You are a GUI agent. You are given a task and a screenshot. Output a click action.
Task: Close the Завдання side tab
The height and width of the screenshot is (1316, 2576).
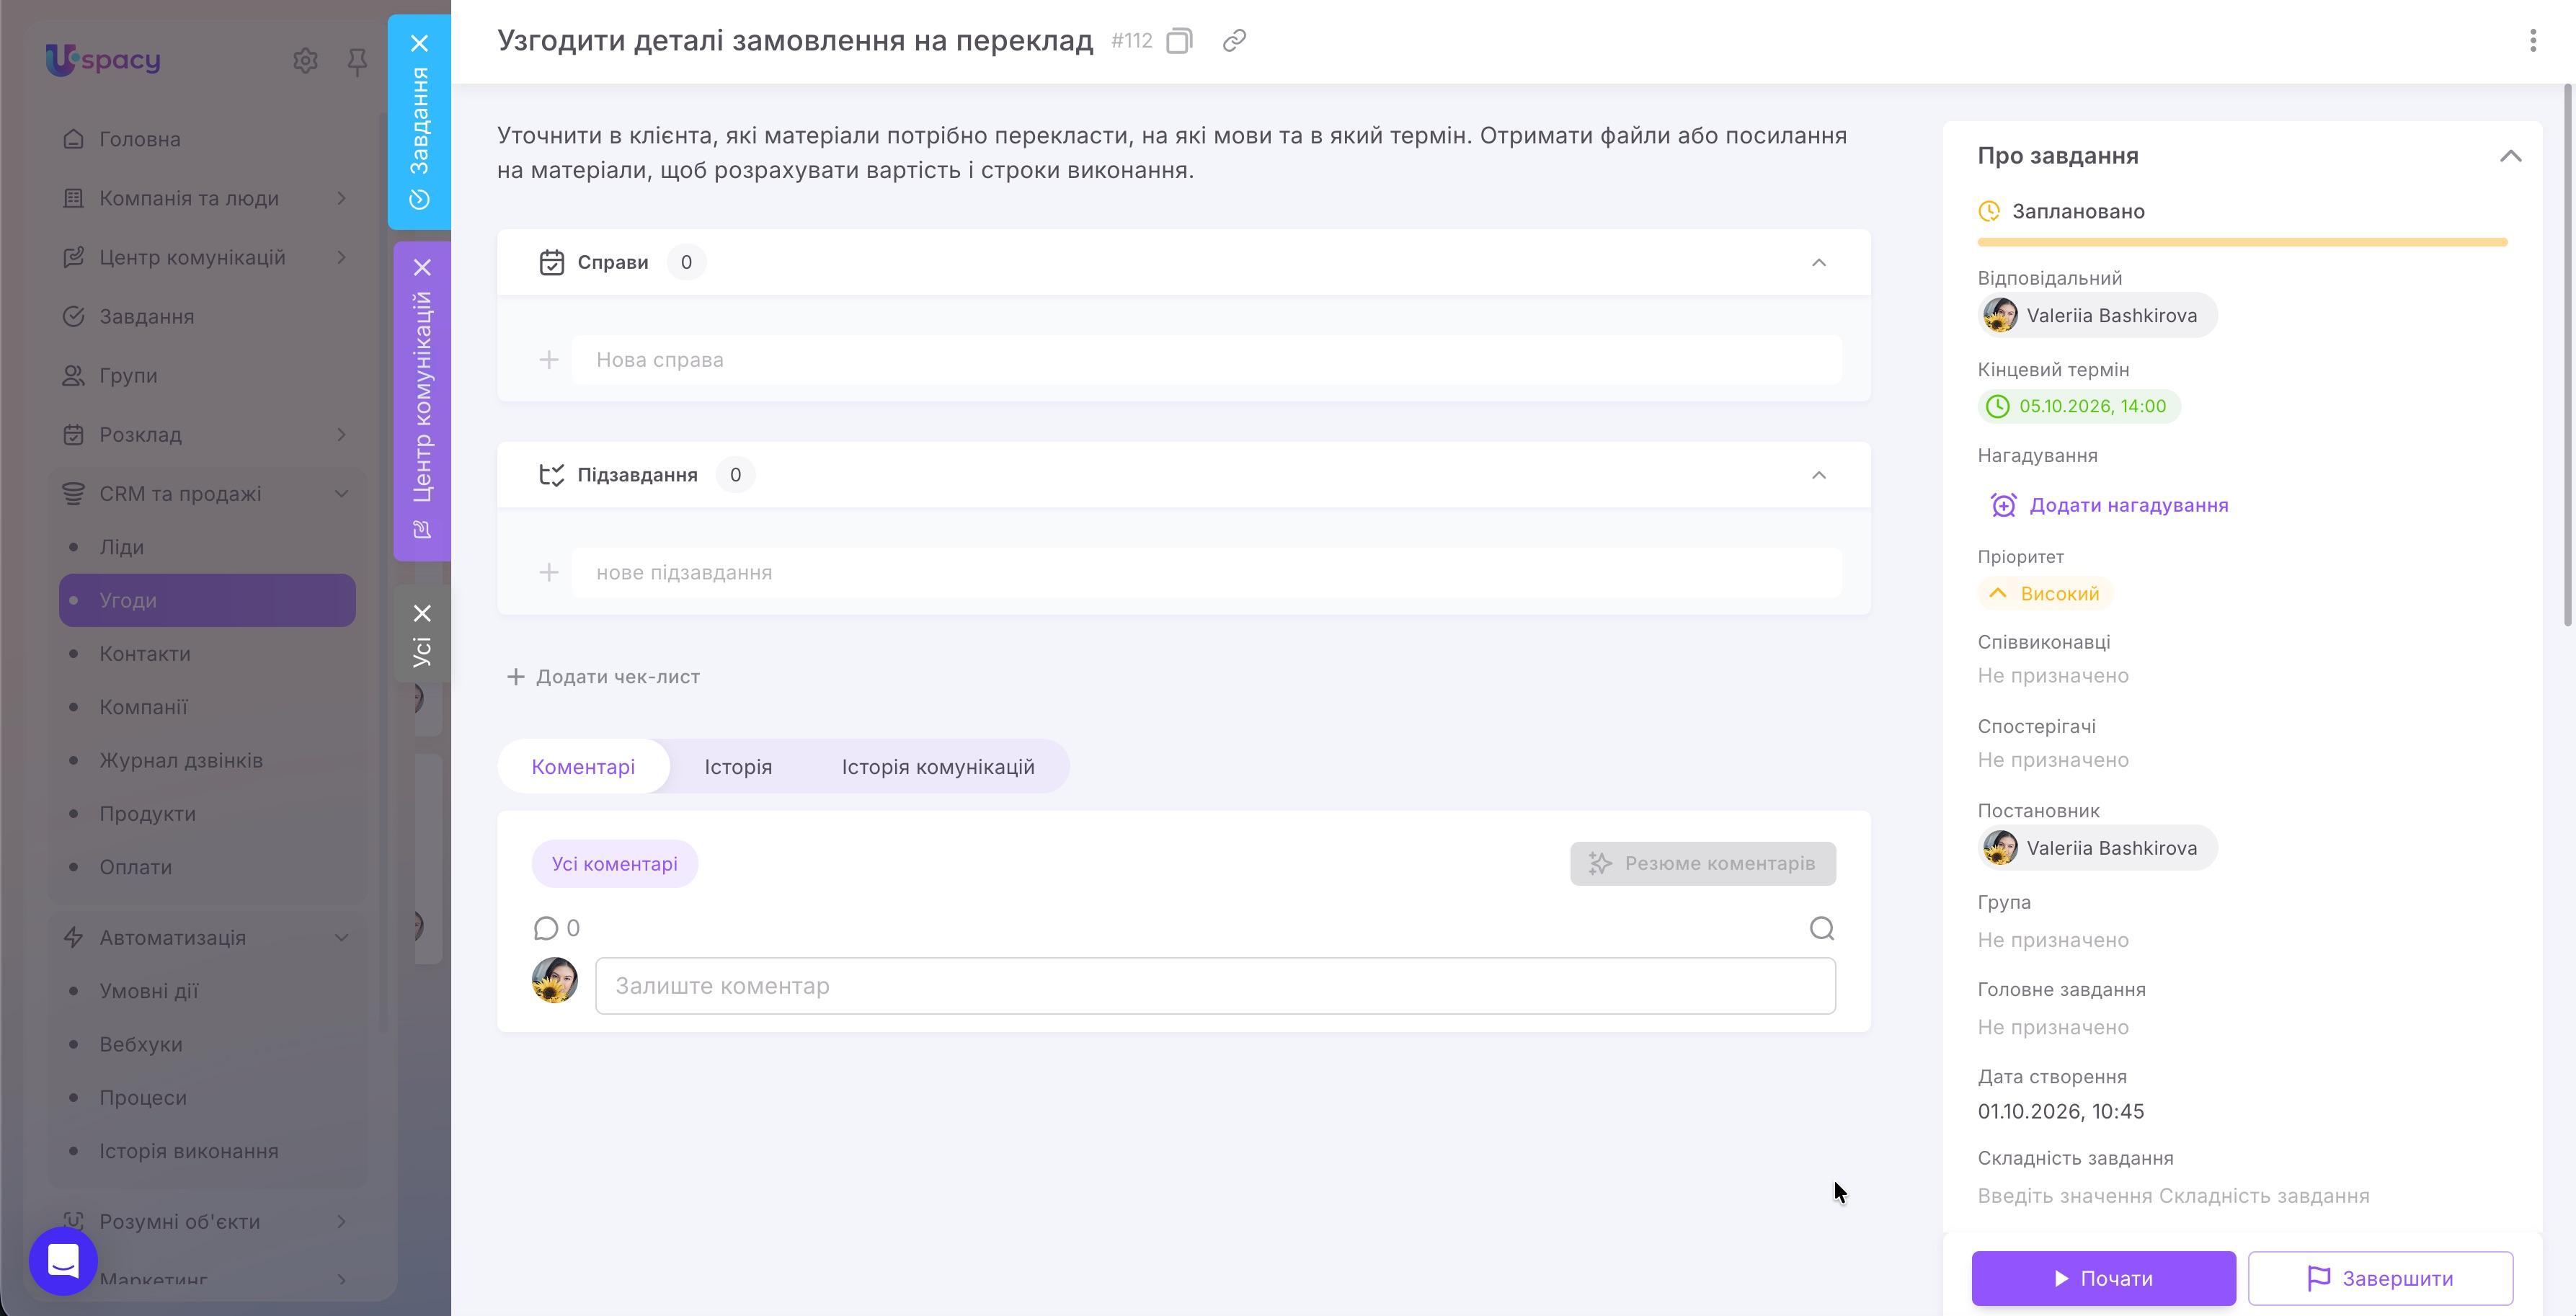(420, 43)
